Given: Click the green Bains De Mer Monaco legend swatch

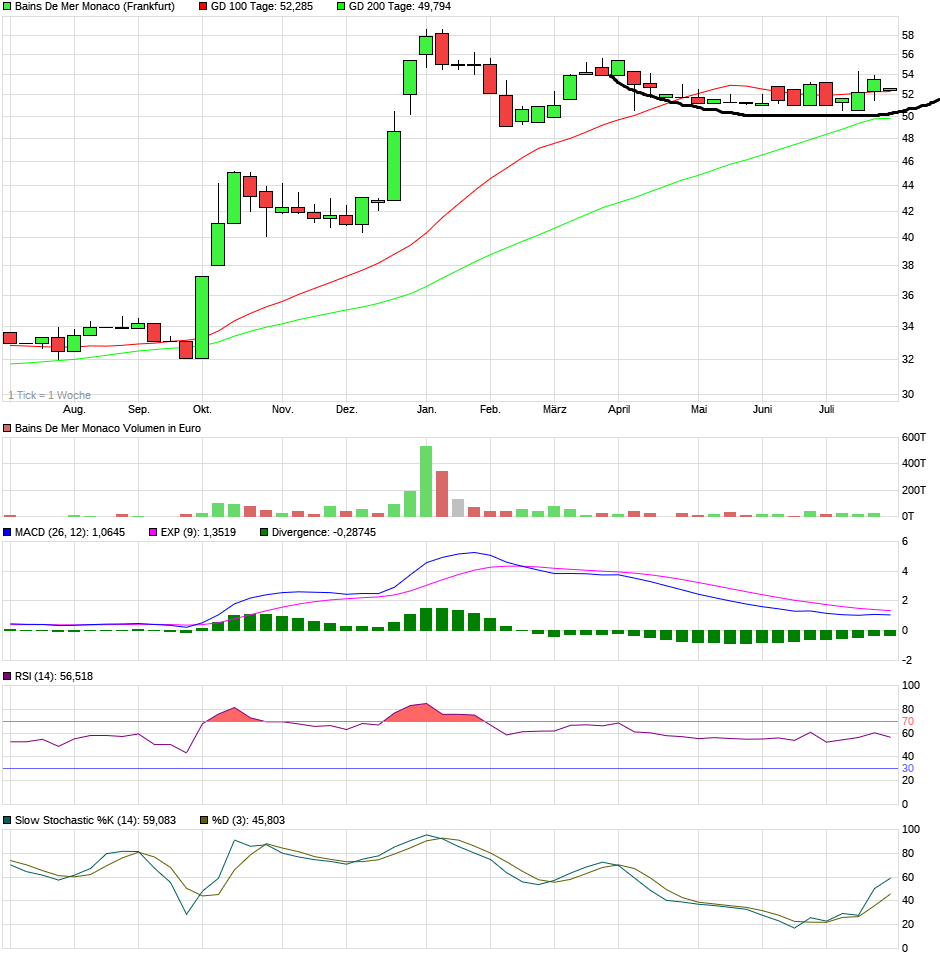Looking at the screenshot, I should (8, 6).
